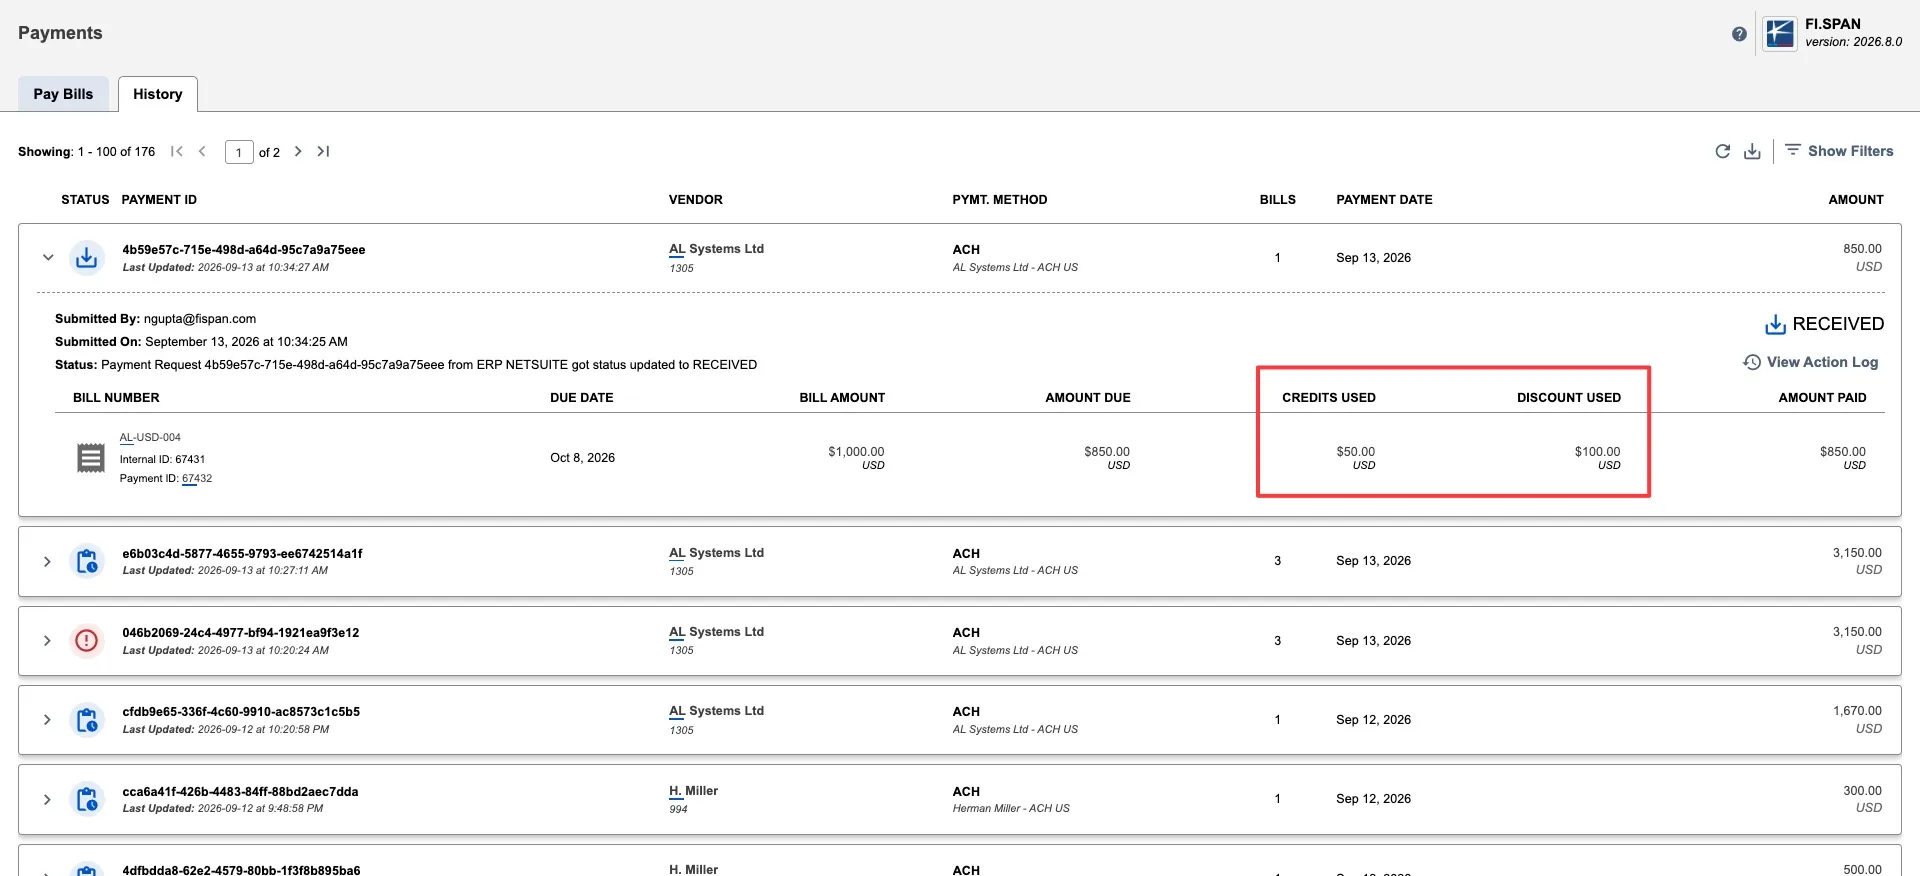Select the History tab
This screenshot has height=876, width=1920.
point(158,94)
